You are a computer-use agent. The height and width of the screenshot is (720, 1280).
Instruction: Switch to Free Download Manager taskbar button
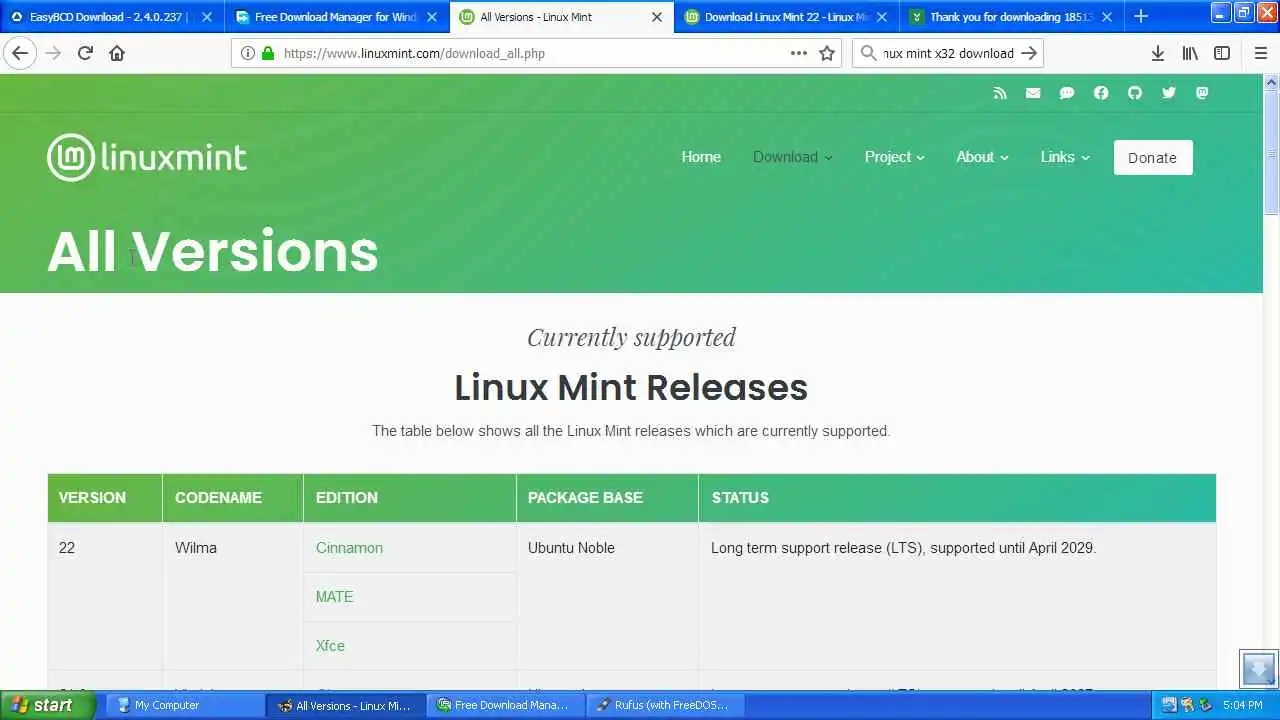coord(505,705)
